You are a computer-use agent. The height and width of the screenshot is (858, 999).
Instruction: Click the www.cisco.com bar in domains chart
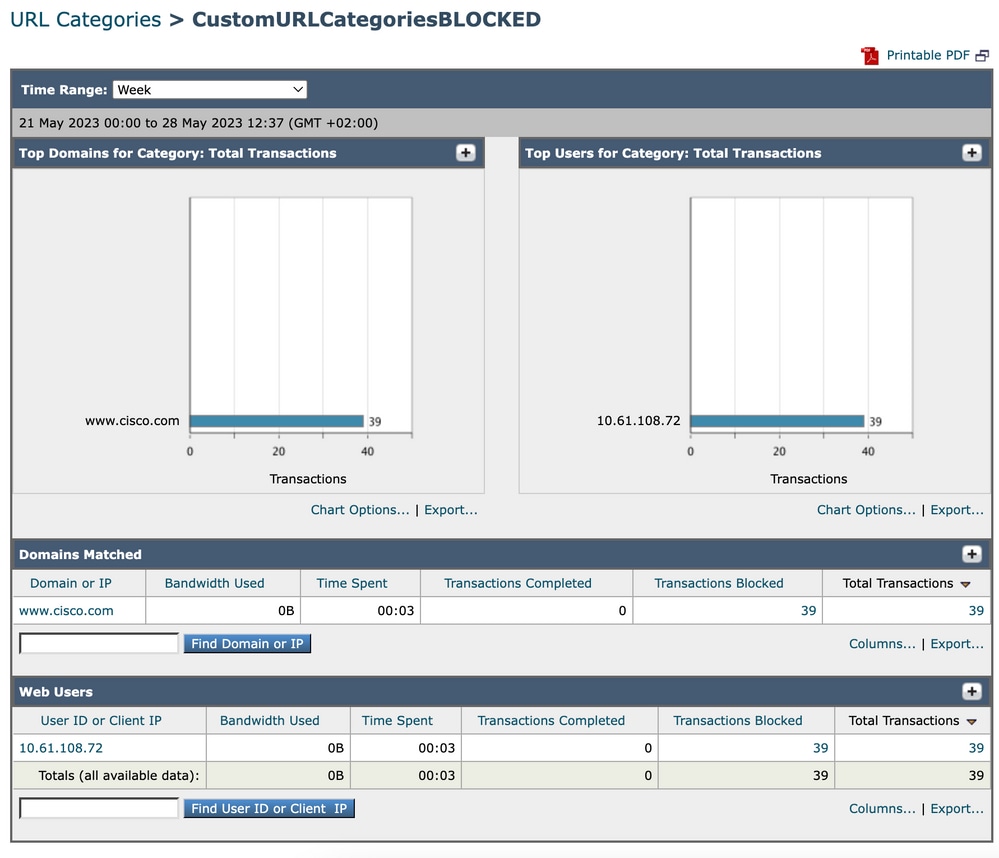(x=277, y=421)
